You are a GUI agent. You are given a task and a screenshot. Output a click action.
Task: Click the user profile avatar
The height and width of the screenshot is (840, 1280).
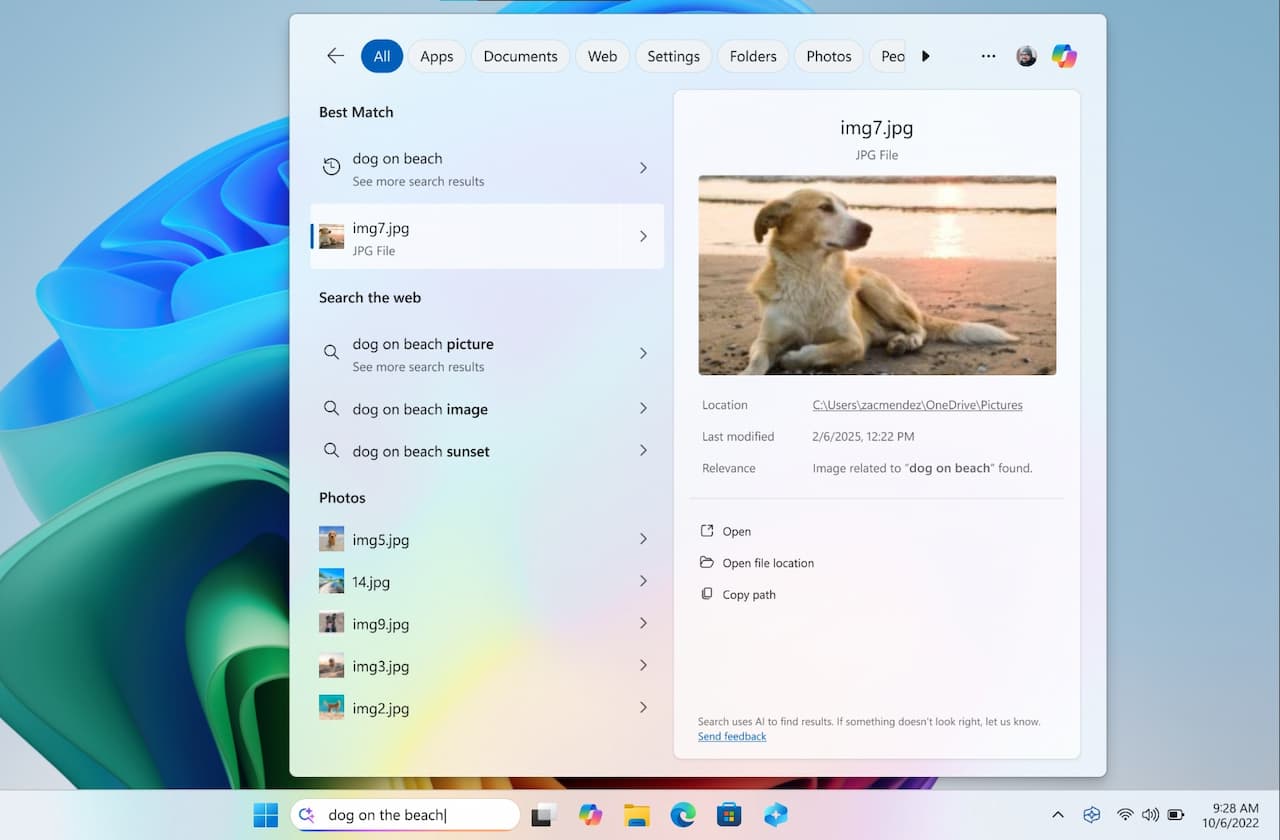[x=1026, y=56]
